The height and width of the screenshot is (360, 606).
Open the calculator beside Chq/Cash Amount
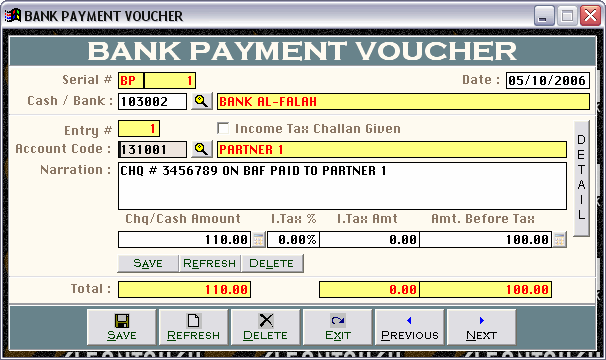point(259,240)
